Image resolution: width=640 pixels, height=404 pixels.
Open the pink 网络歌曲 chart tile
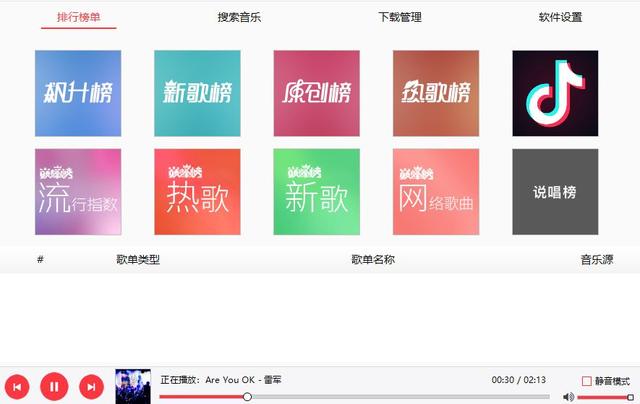tap(436, 192)
